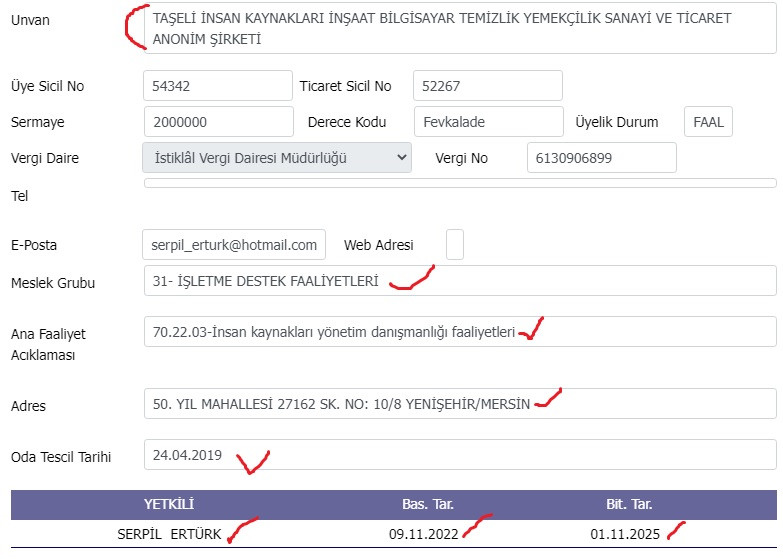This screenshot has width=783, height=559.
Task: Click the Sermaye label
Action: point(37,122)
